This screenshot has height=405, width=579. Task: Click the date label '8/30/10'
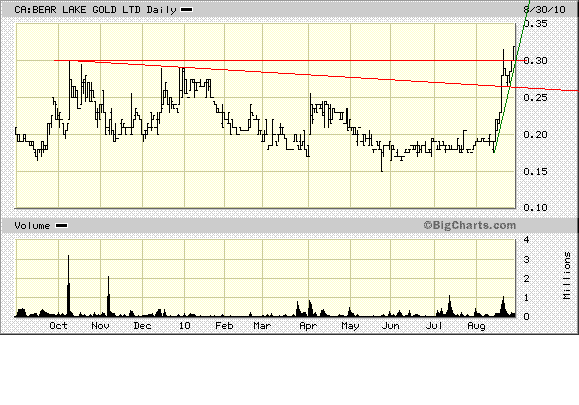pyautogui.click(x=545, y=10)
